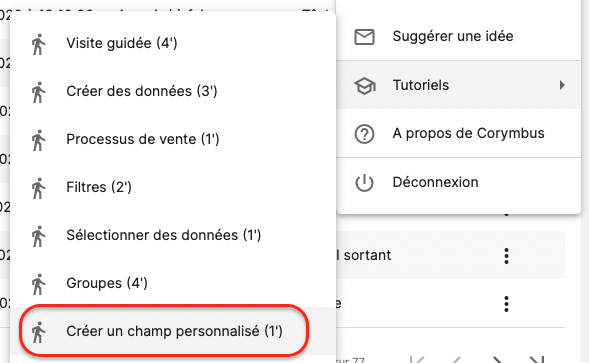
Task: Click the question mark icon for A propos
Action: [x=364, y=134]
